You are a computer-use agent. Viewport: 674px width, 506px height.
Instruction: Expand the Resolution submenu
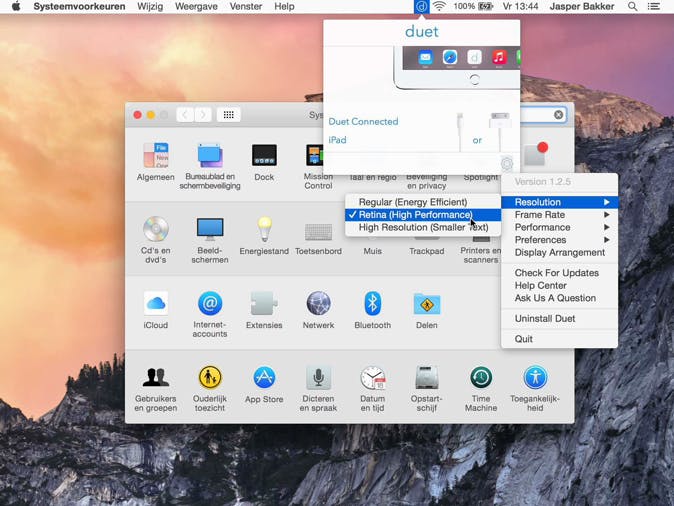(x=560, y=202)
